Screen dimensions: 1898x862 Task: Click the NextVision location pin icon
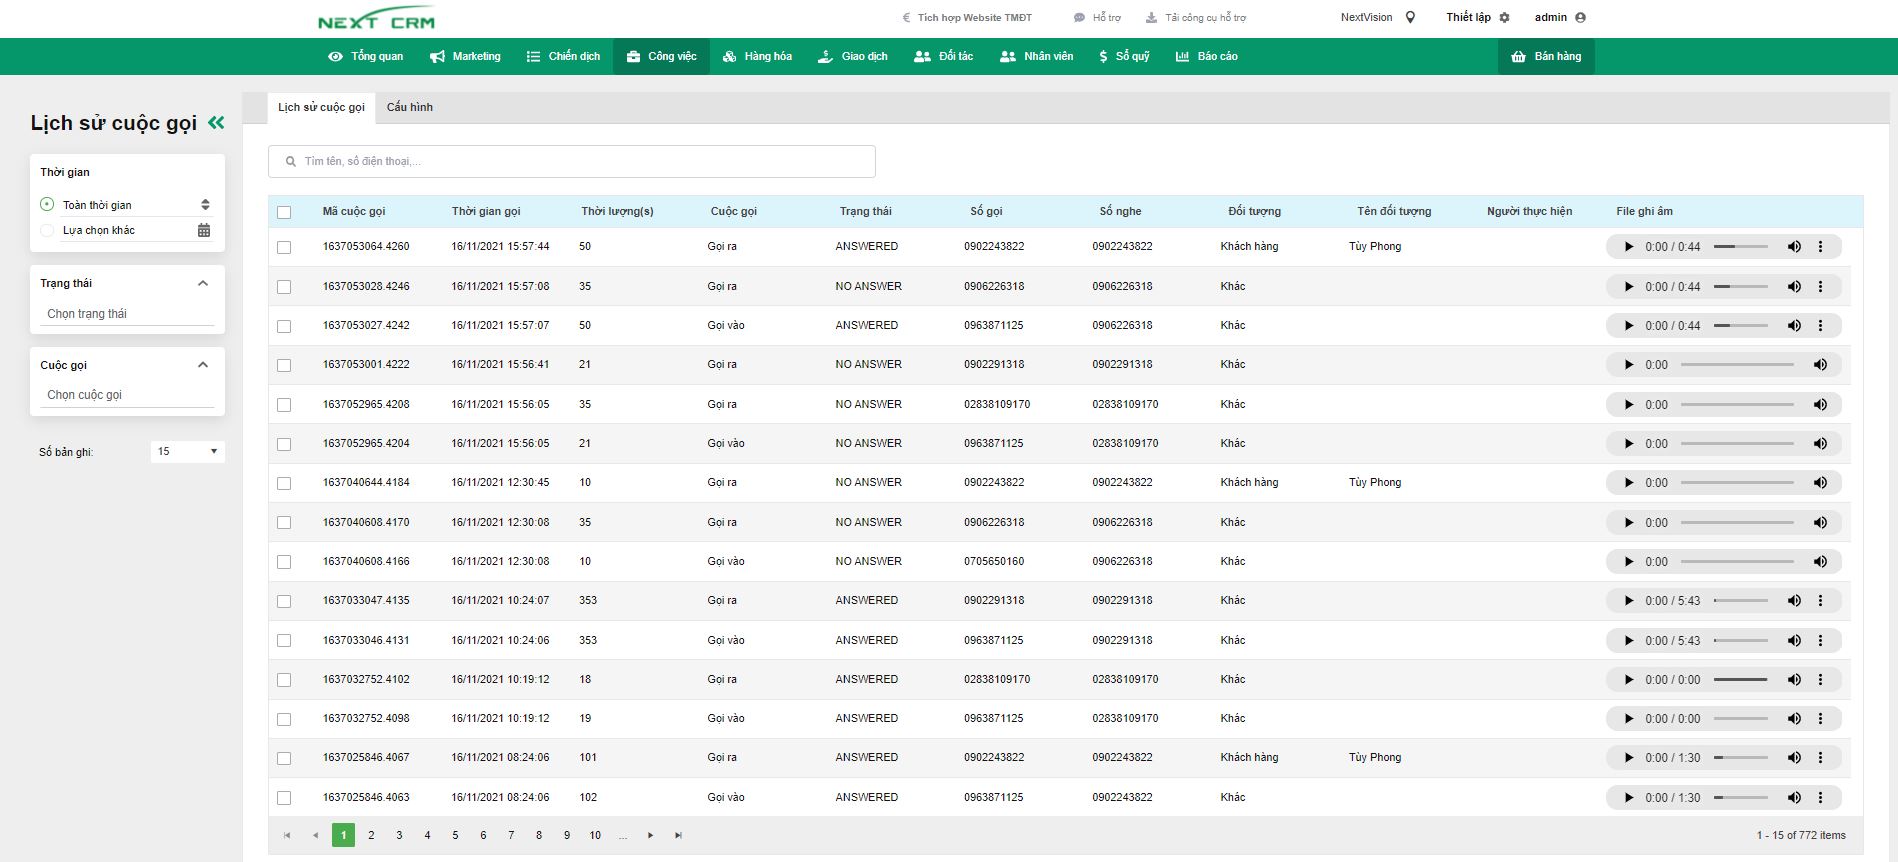coord(1410,18)
